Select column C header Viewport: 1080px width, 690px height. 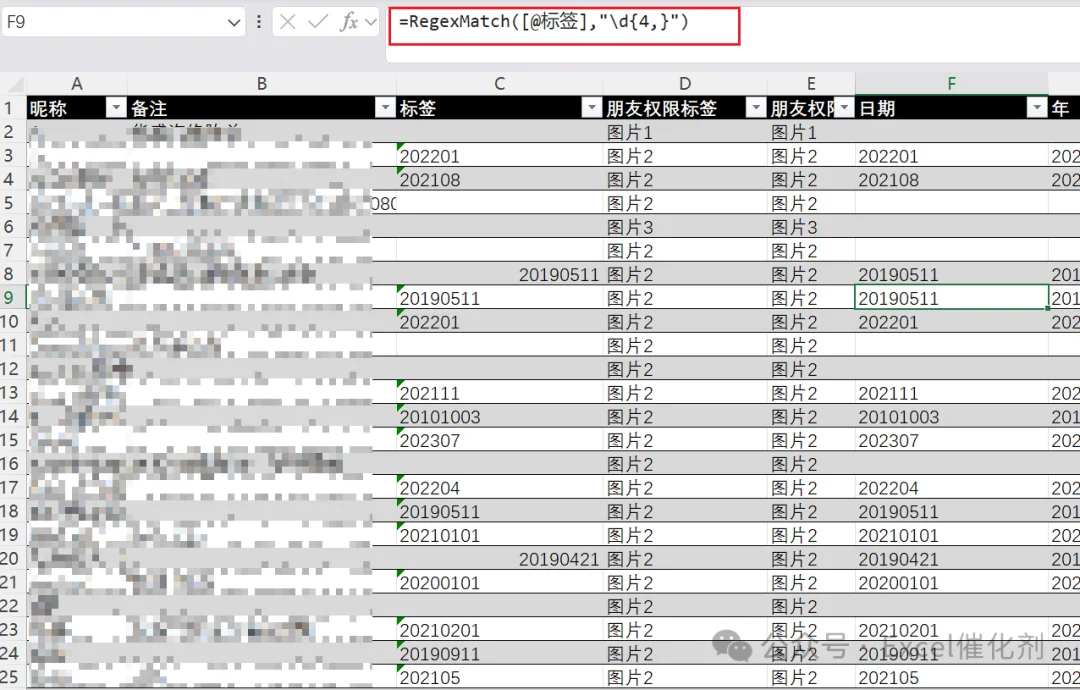click(x=499, y=84)
